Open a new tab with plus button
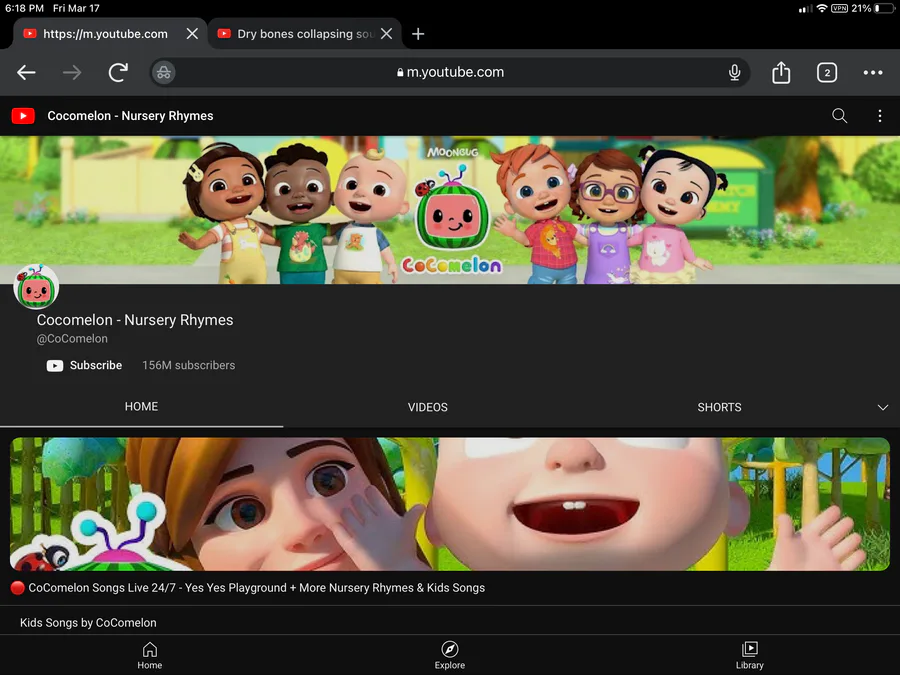The height and width of the screenshot is (675, 900). point(418,34)
